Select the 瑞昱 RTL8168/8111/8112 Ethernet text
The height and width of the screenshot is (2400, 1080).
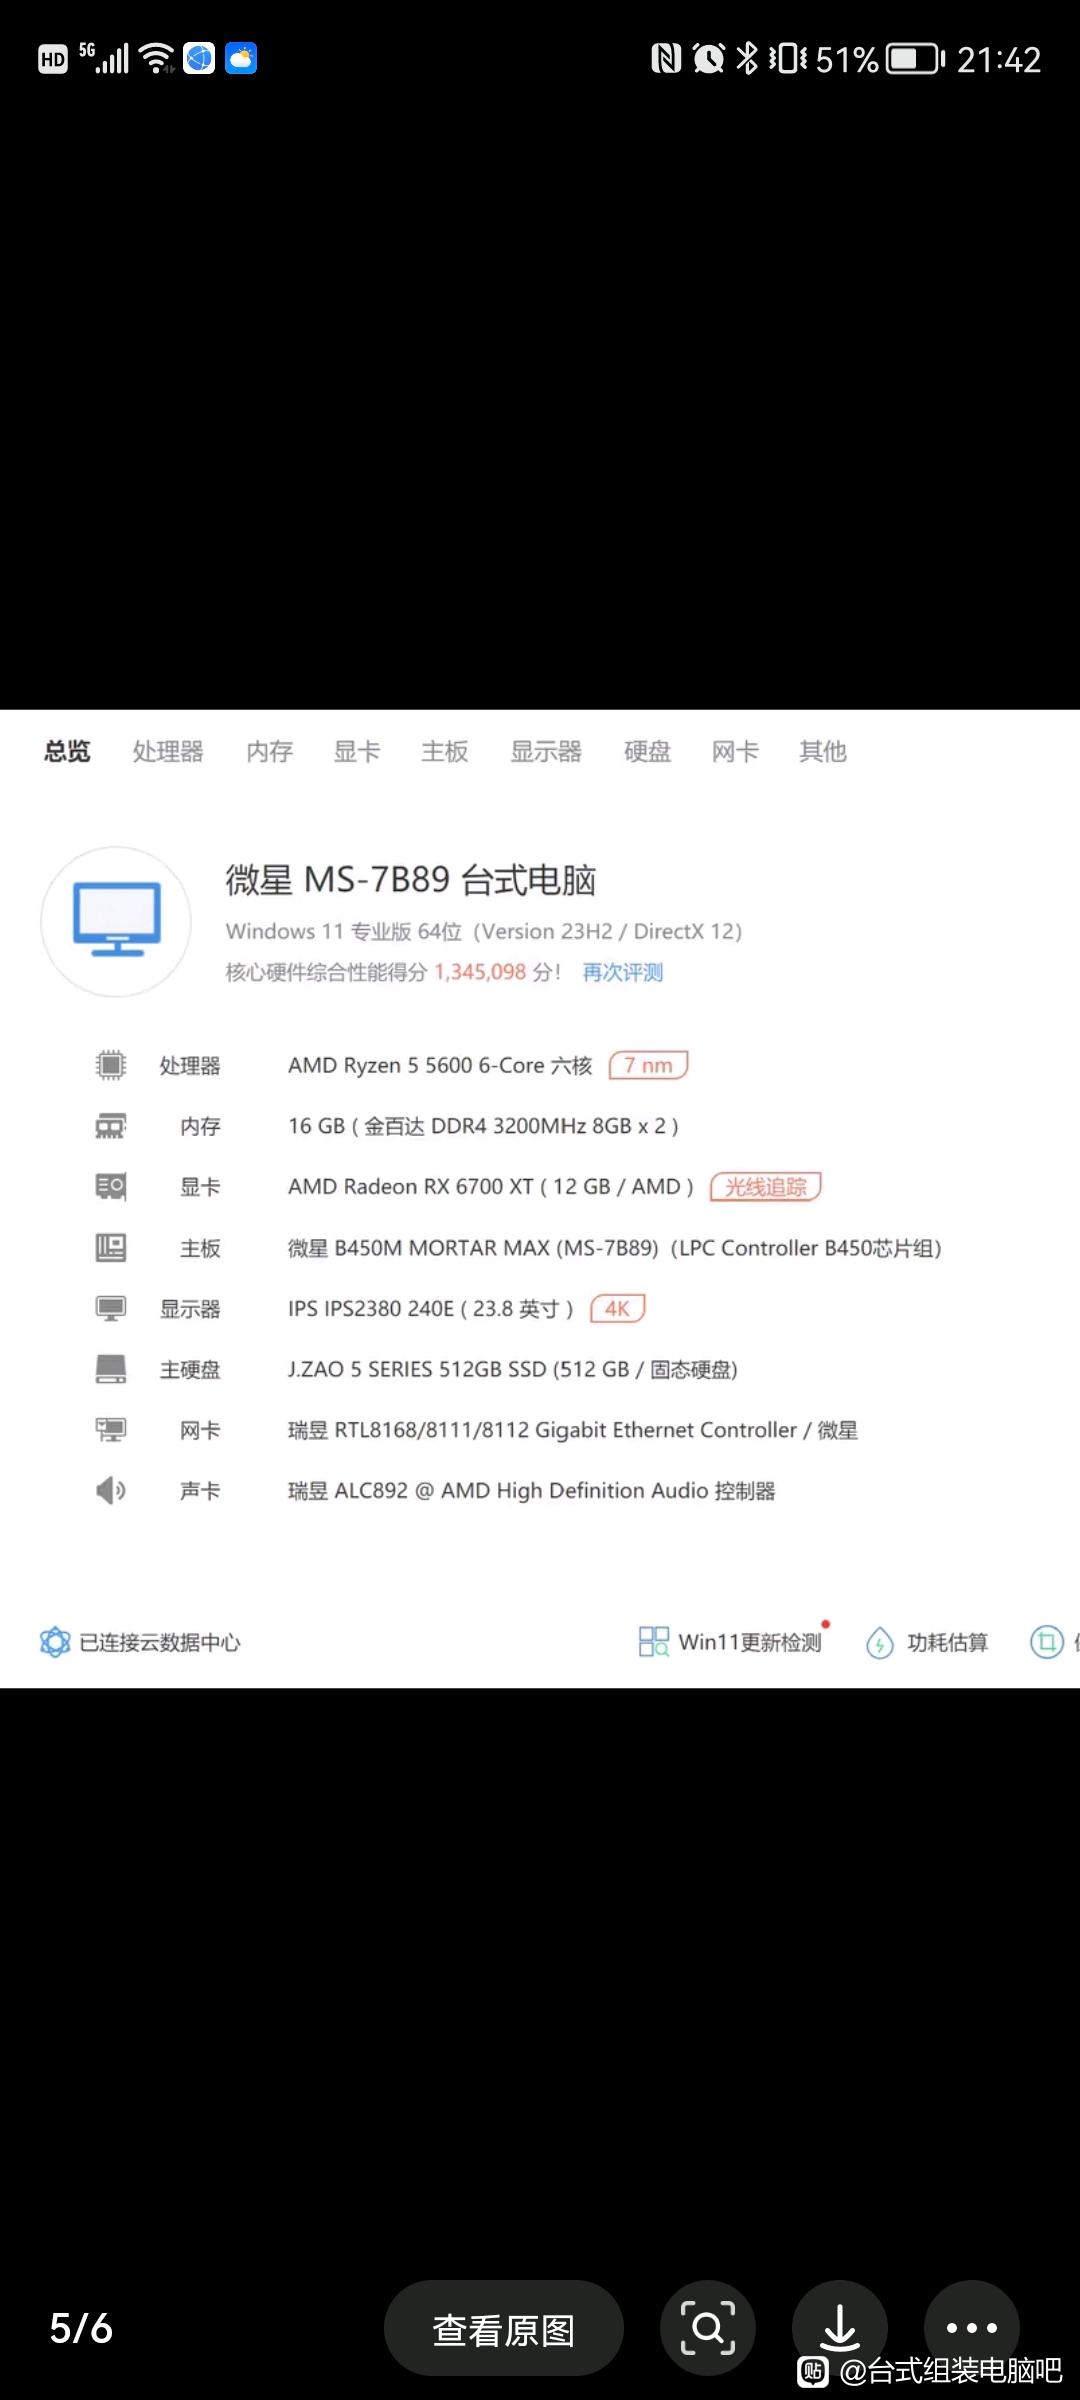pos(573,1430)
